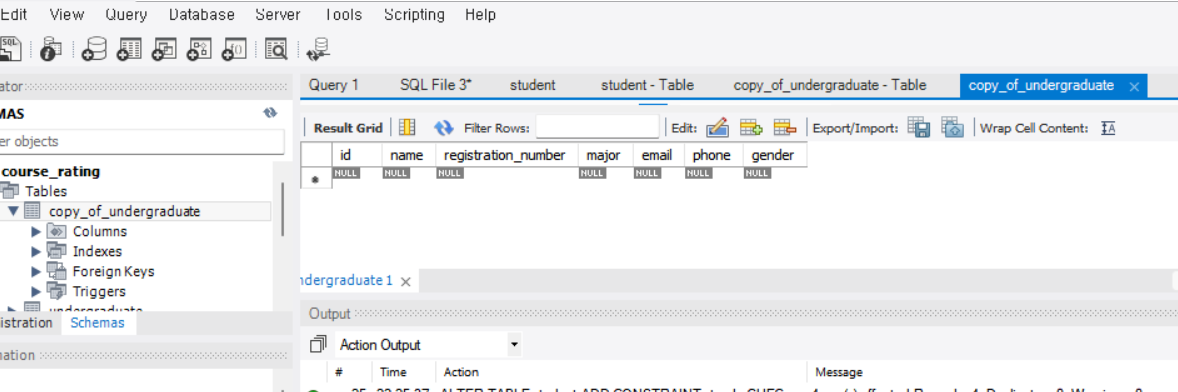Viewport: 1178px width, 392px height.
Task: Delete selected rows icon
Action: 785,128
